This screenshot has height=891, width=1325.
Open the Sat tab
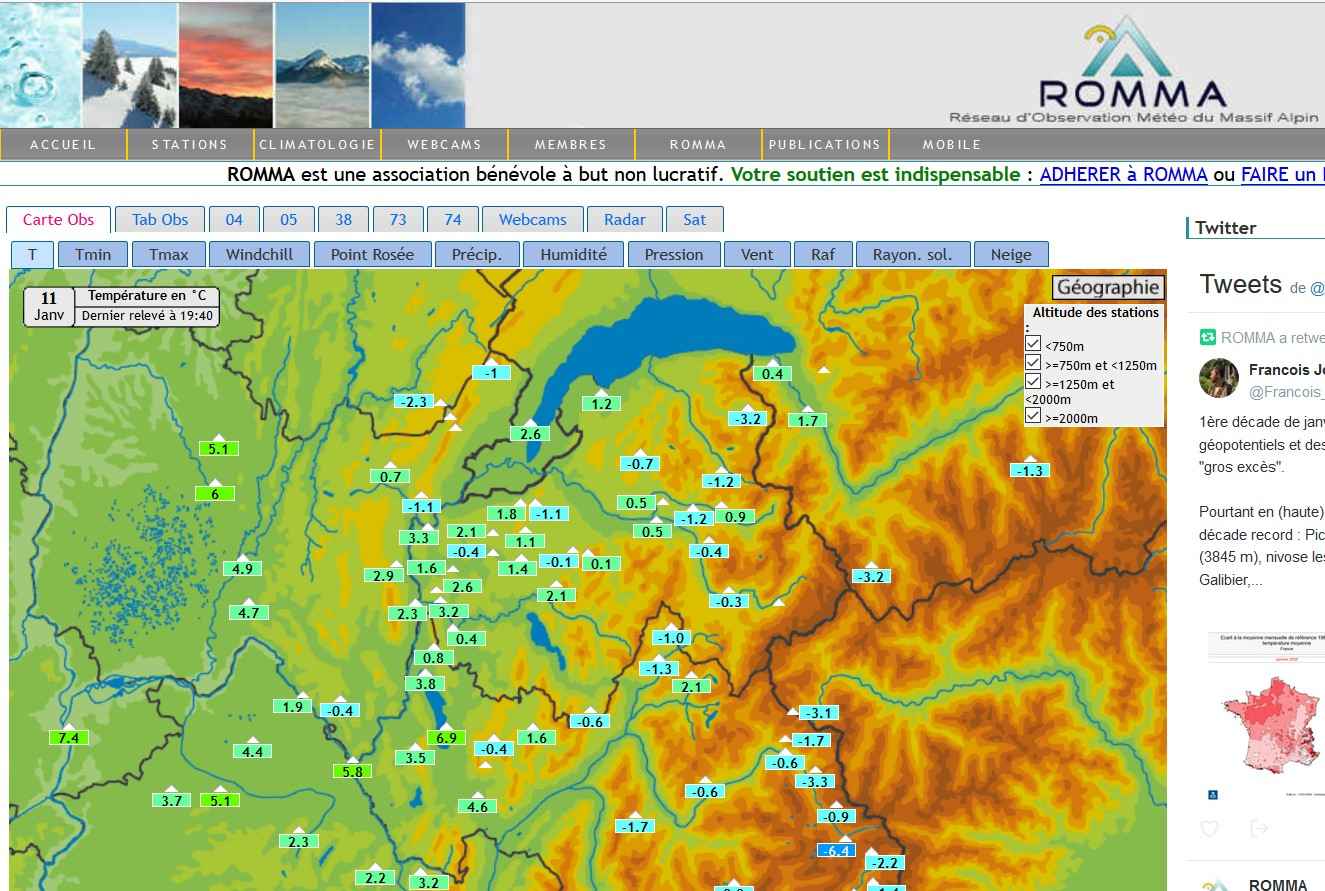pos(694,219)
